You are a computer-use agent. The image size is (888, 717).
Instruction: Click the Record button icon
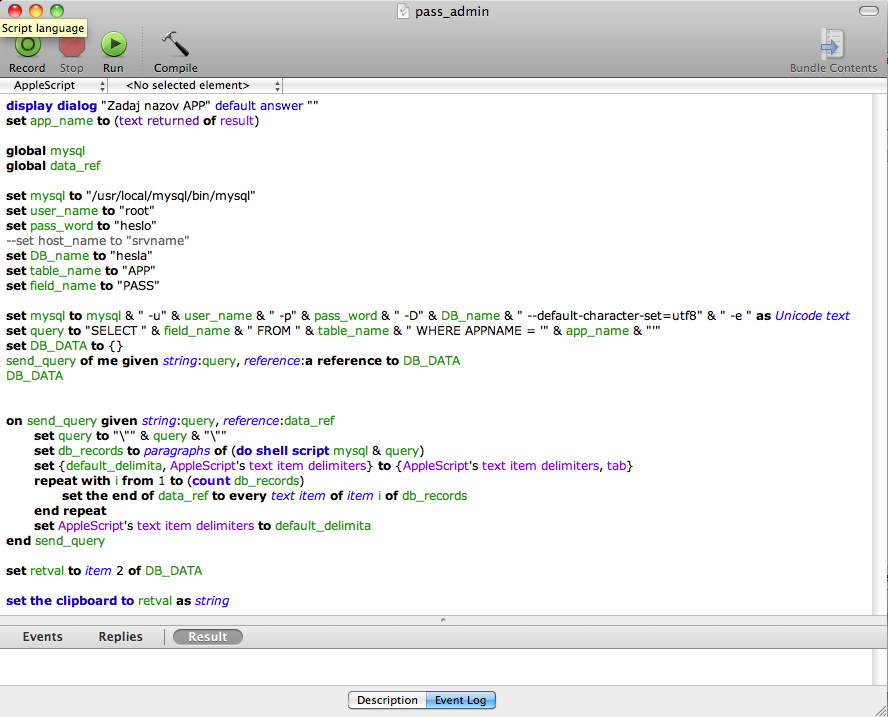click(27, 46)
